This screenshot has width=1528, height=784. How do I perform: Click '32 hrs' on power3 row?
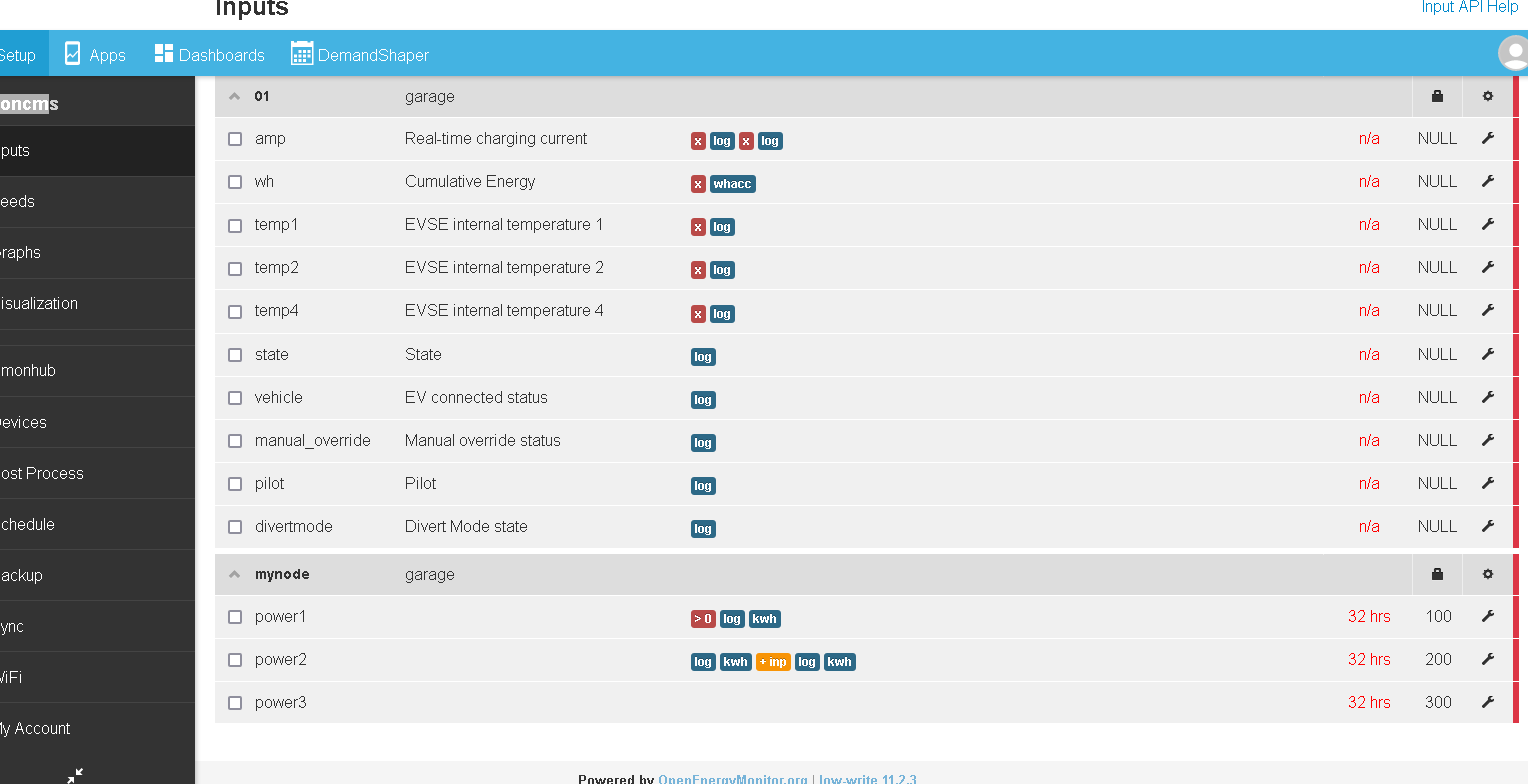(x=1369, y=703)
